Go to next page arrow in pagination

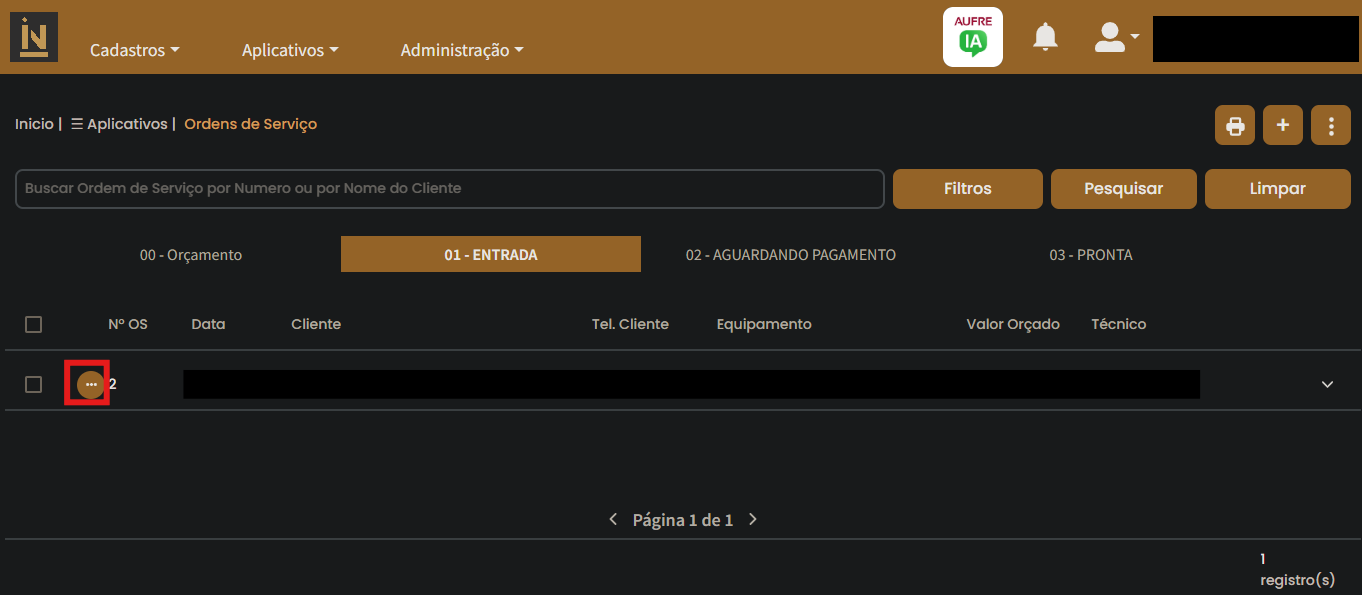753,520
